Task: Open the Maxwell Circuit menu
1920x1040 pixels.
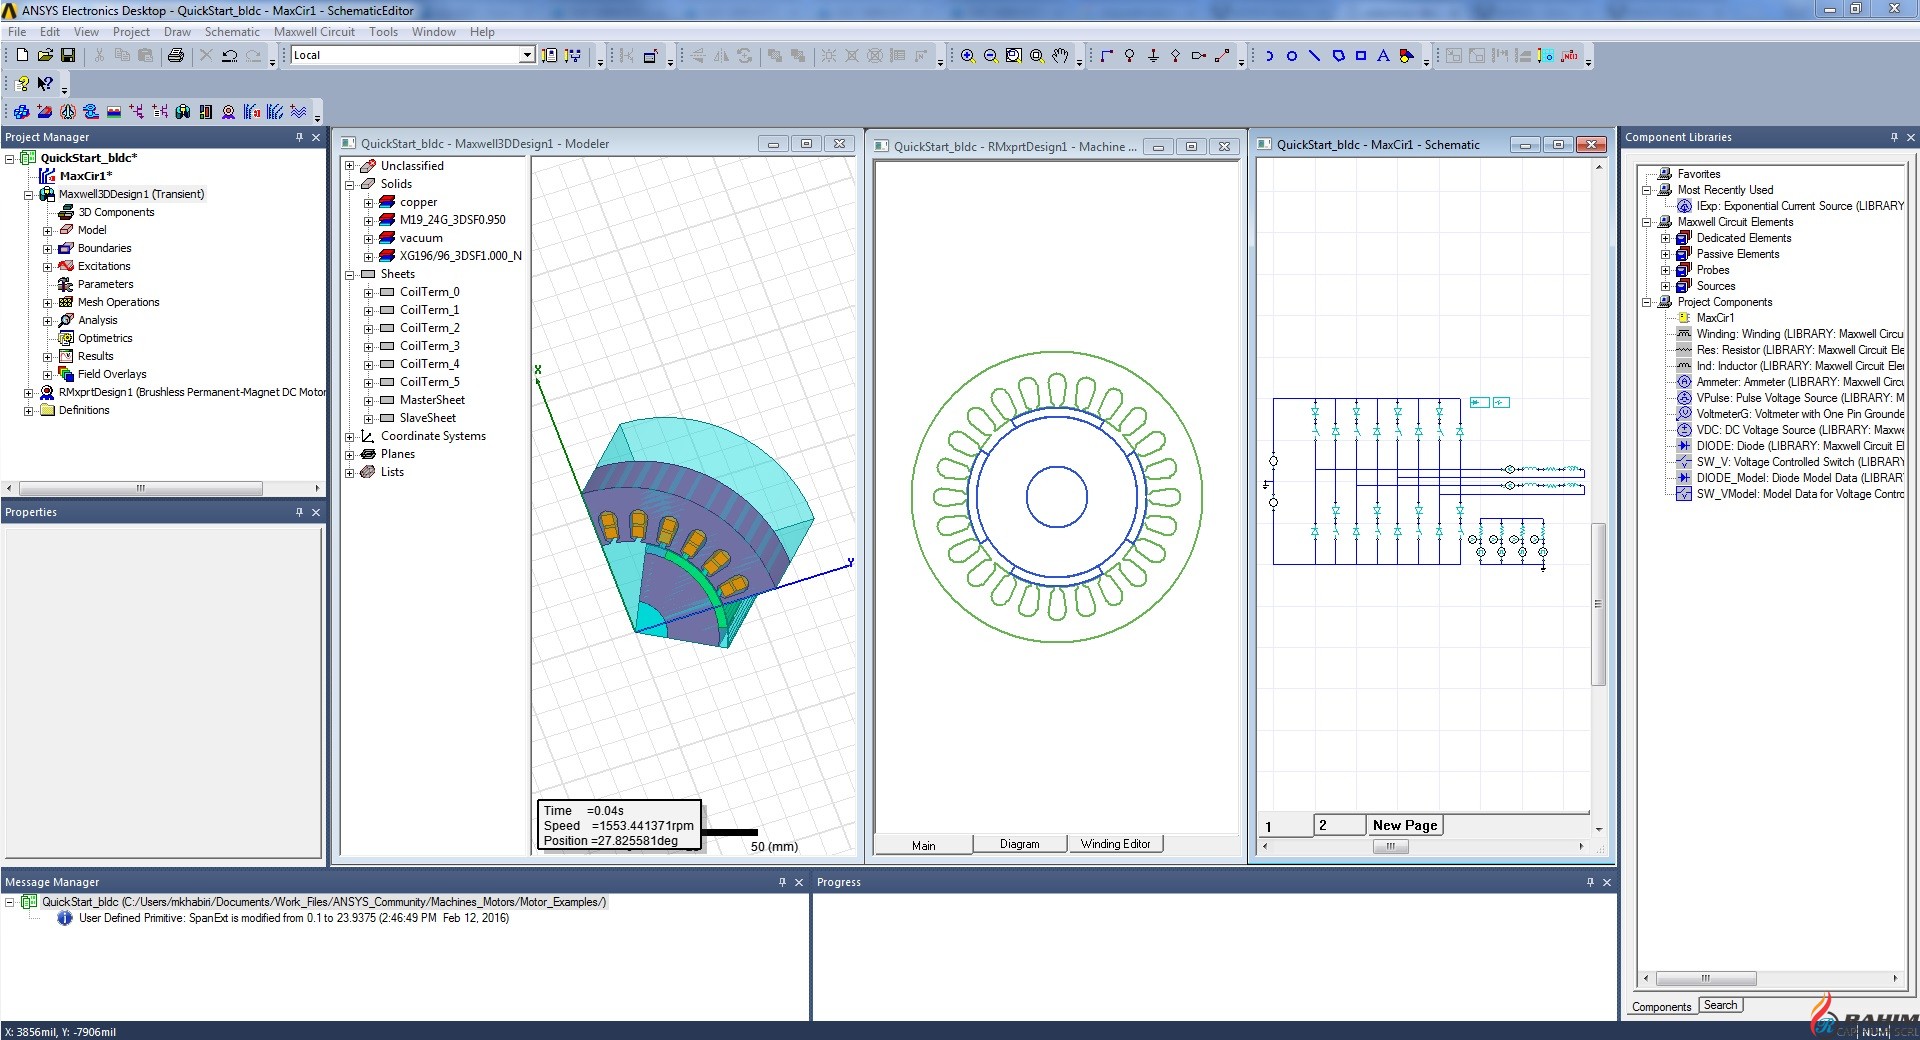Action: 314,32
